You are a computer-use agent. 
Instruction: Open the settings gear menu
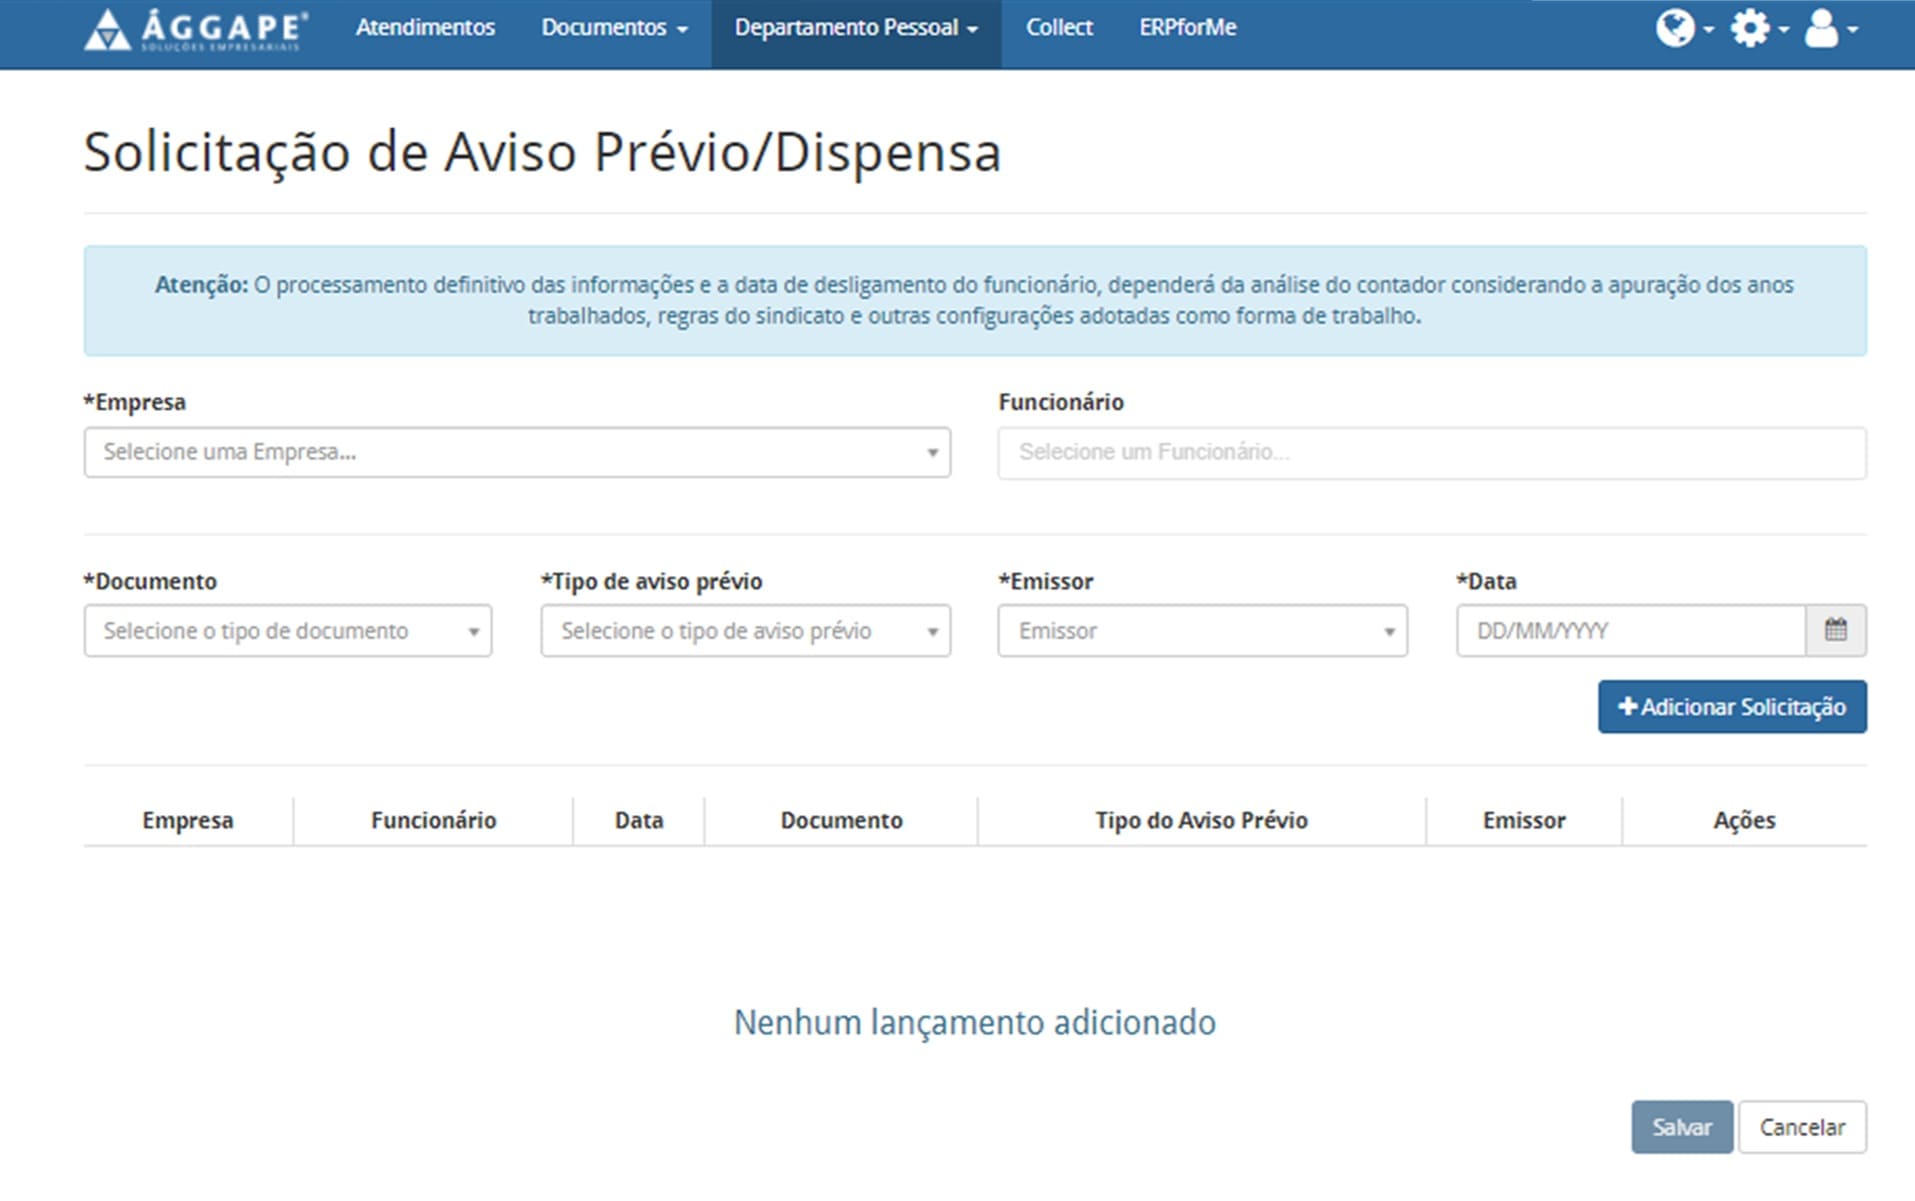(x=1757, y=28)
